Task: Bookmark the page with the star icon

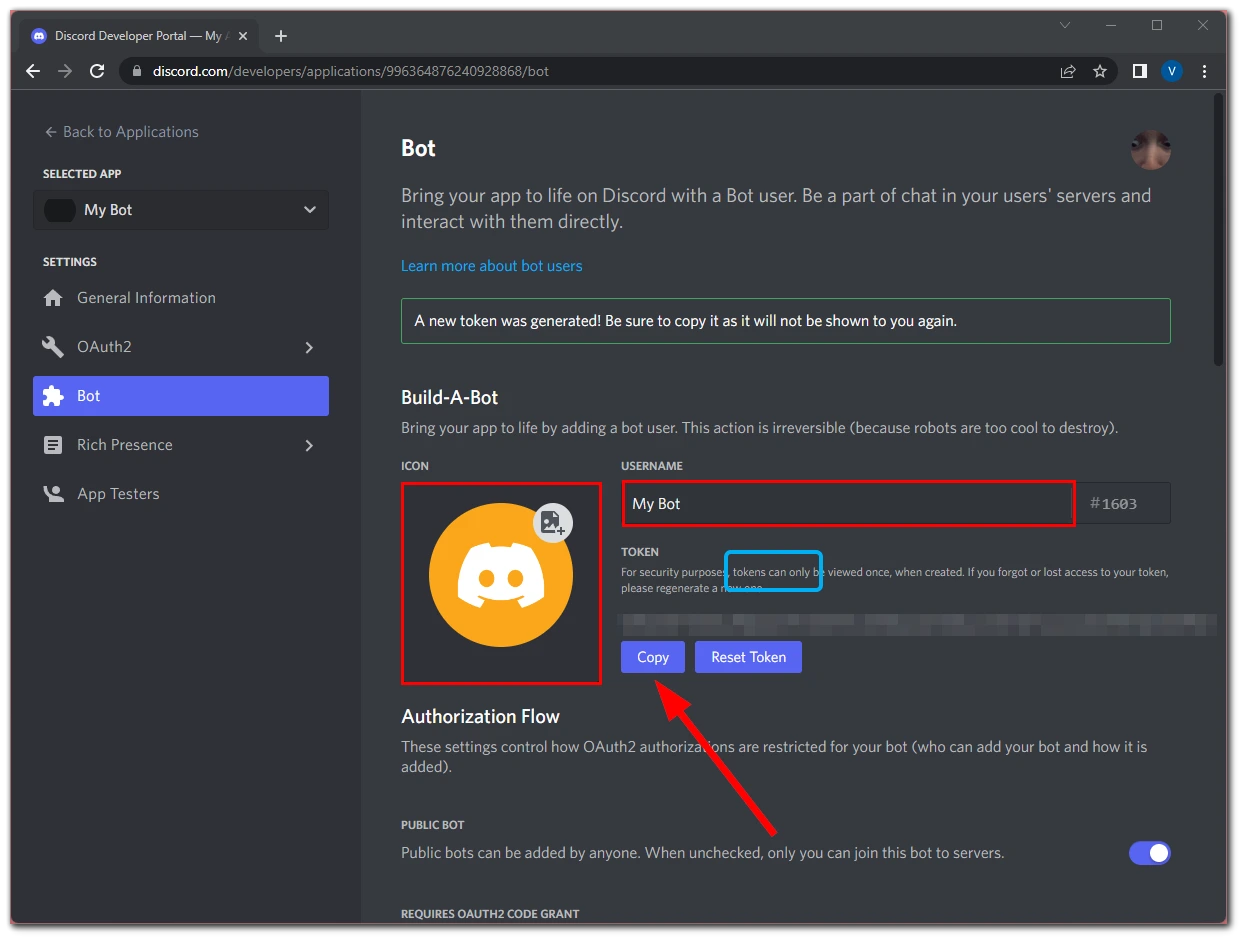Action: tap(1100, 71)
